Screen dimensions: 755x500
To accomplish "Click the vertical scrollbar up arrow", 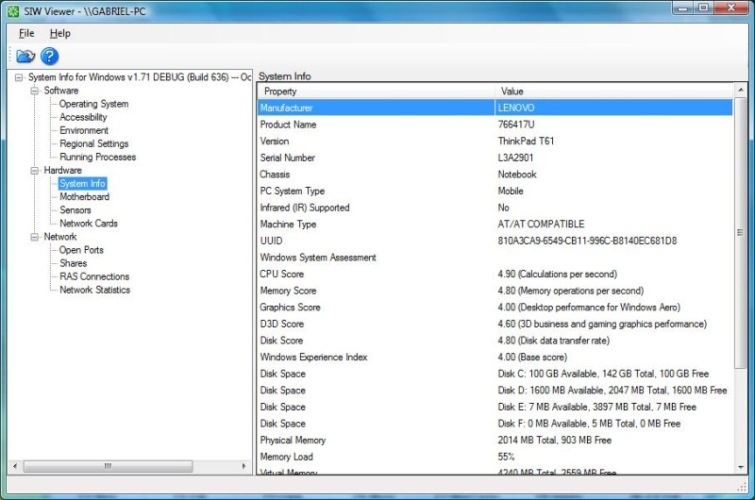I will pyautogui.click(x=740, y=91).
